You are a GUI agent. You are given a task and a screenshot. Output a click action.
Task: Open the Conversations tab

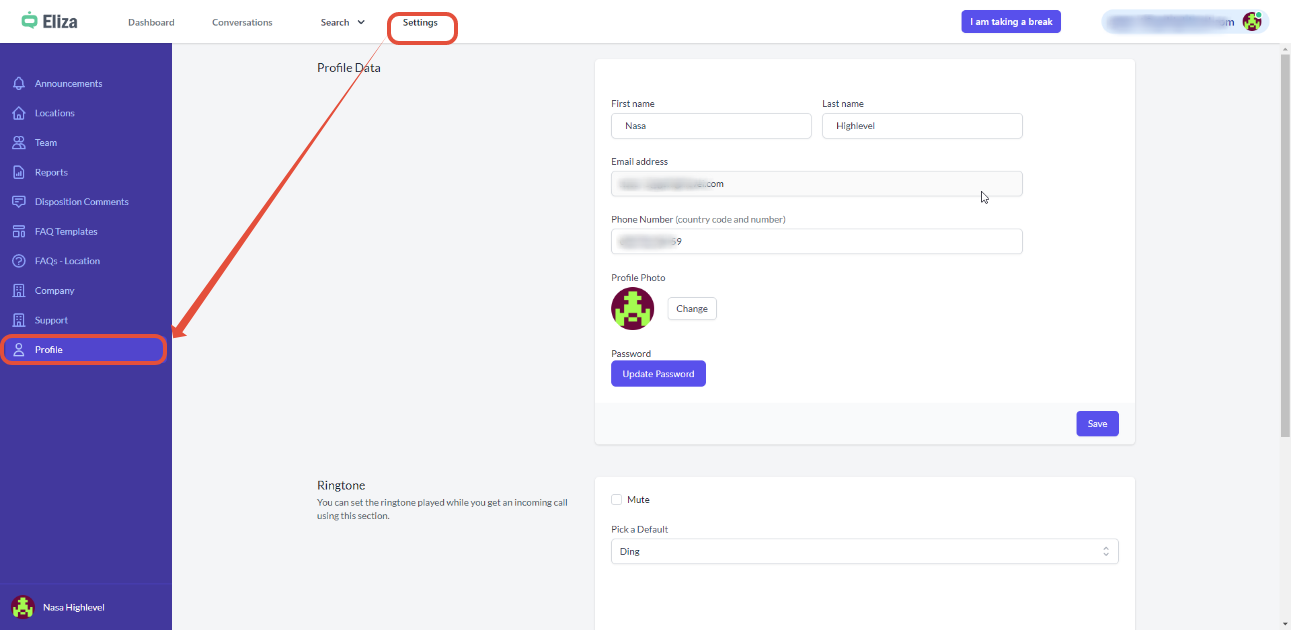[x=242, y=22]
